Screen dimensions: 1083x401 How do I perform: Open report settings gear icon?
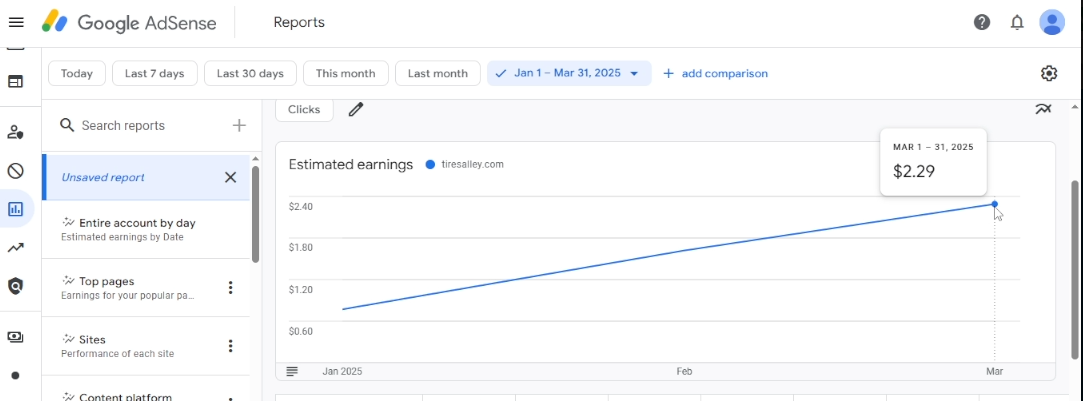point(1048,73)
